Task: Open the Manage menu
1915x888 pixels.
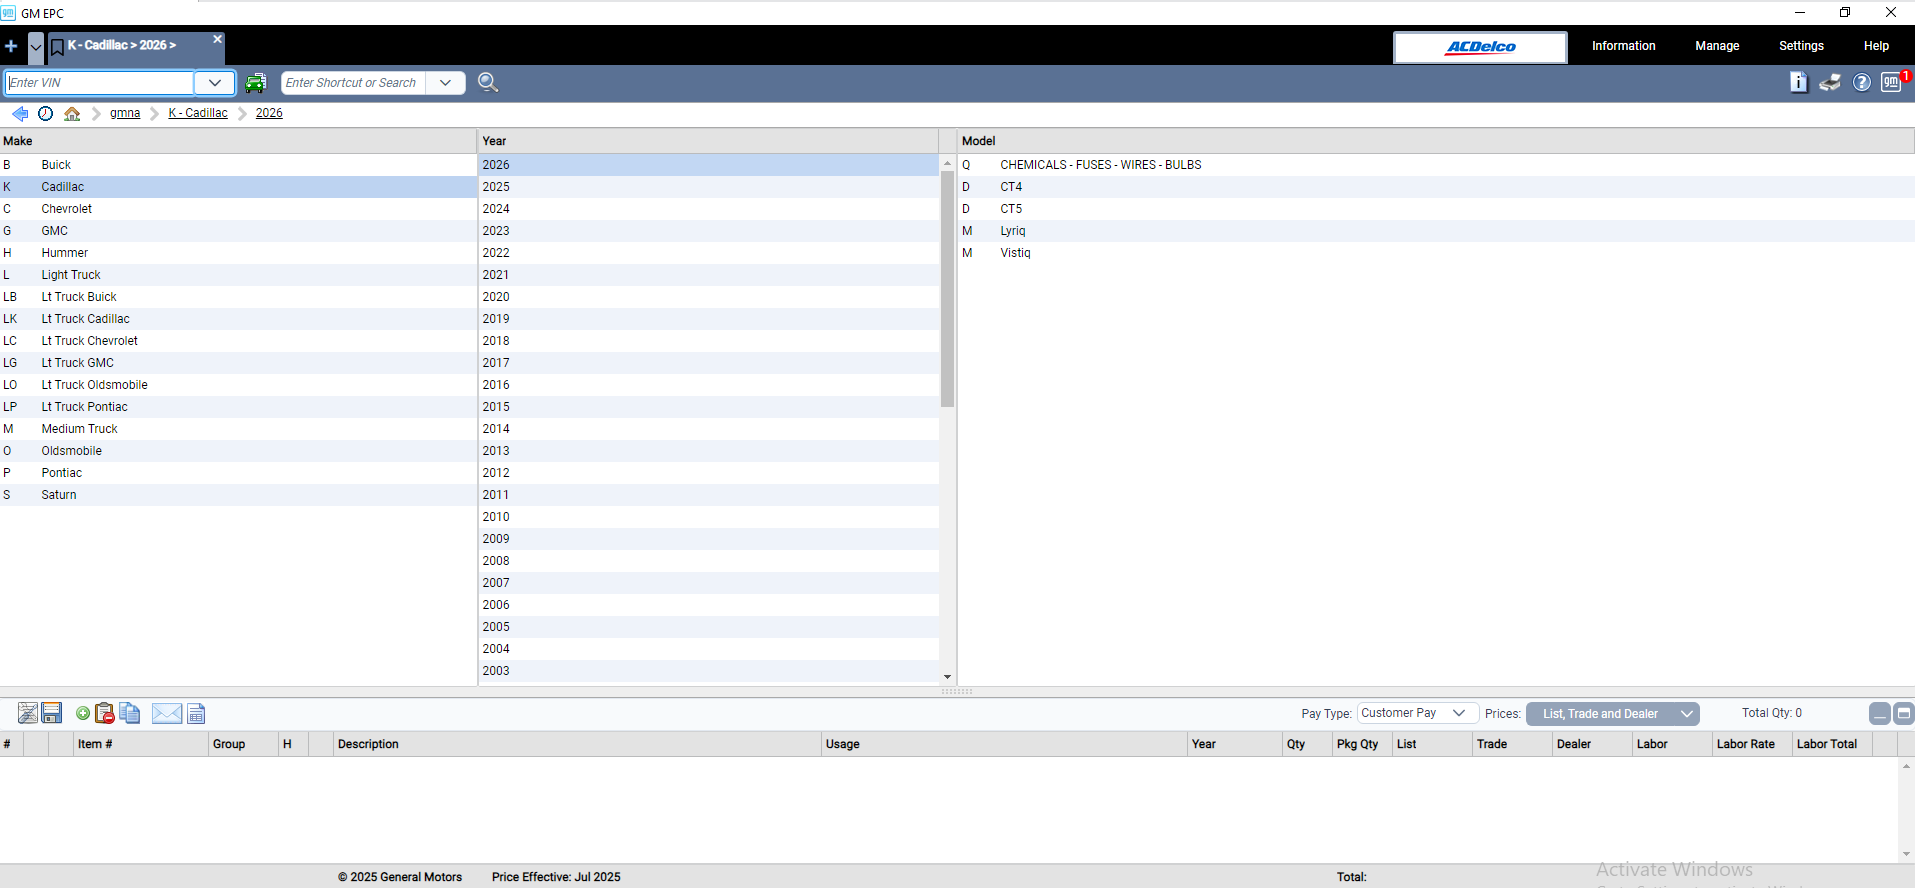Action: 1717,46
